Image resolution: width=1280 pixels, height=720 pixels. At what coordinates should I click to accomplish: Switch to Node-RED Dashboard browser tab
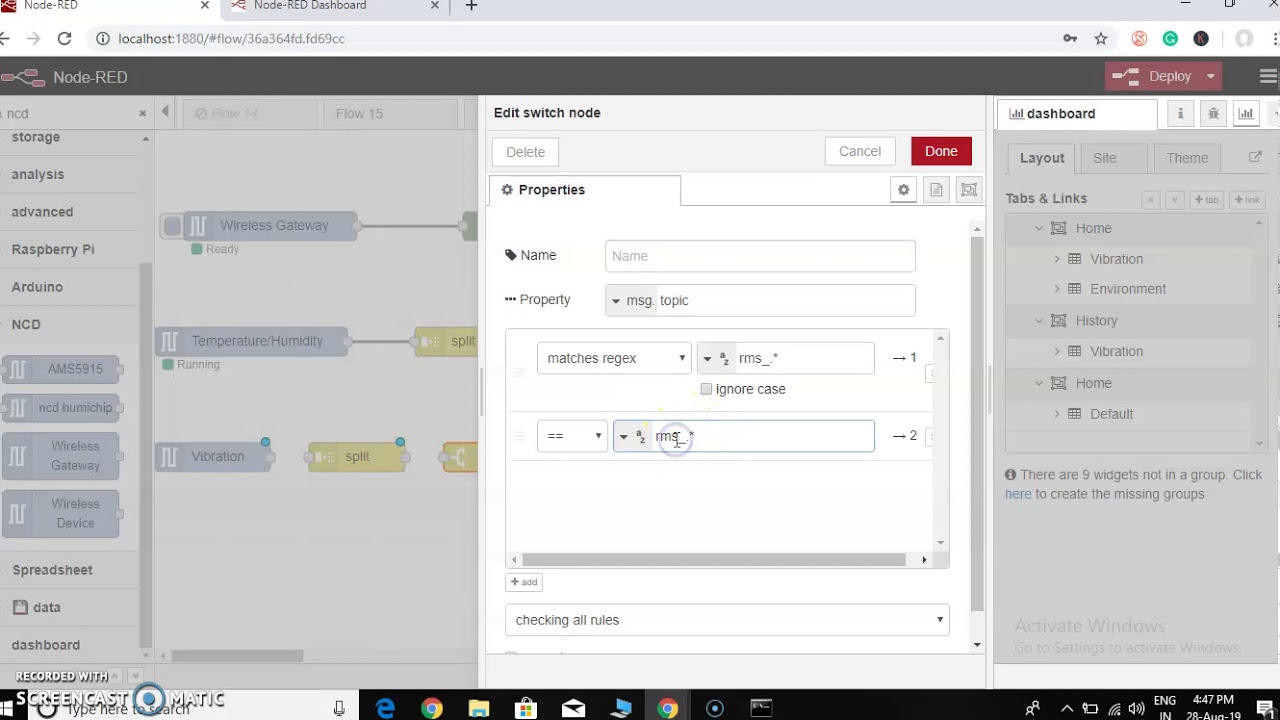point(335,7)
